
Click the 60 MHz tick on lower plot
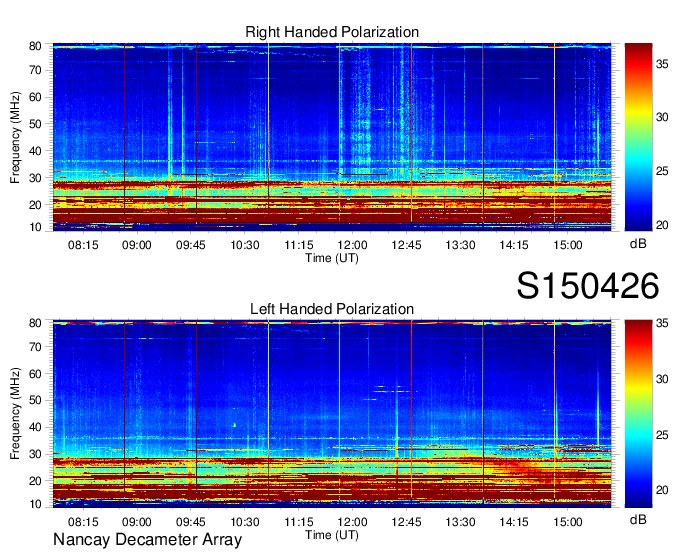point(35,373)
